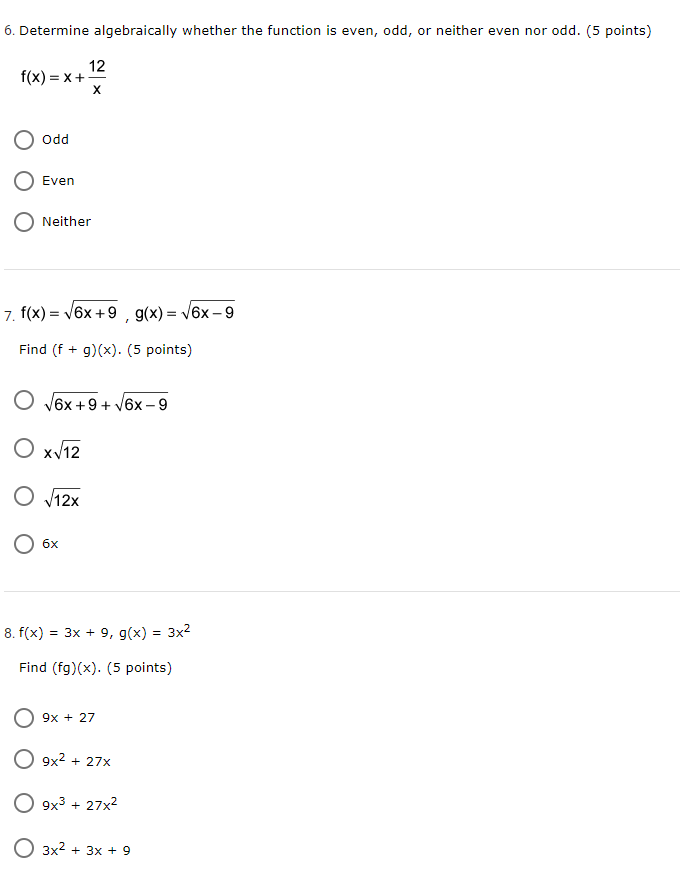
Task: Select the 6x answer option
Action: [24, 543]
